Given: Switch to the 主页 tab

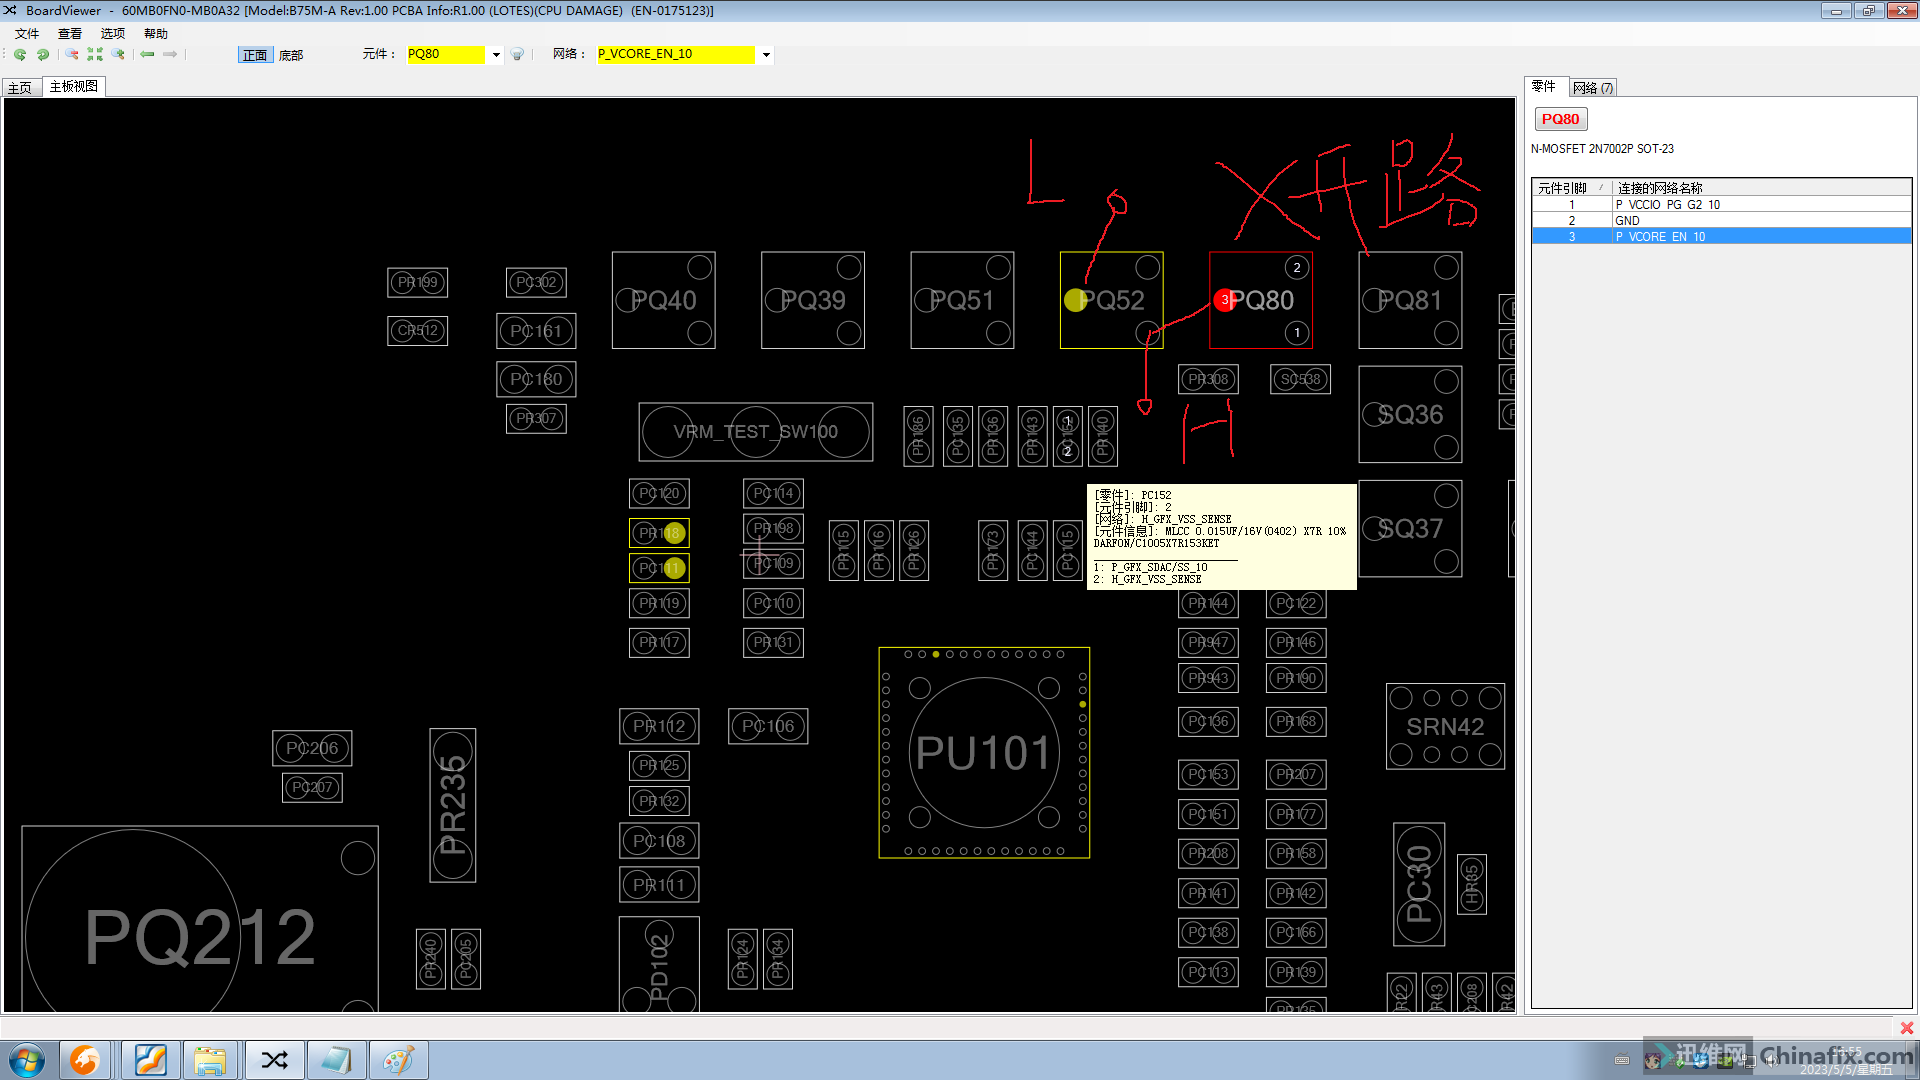Looking at the screenshot, I should pos(21,88).
